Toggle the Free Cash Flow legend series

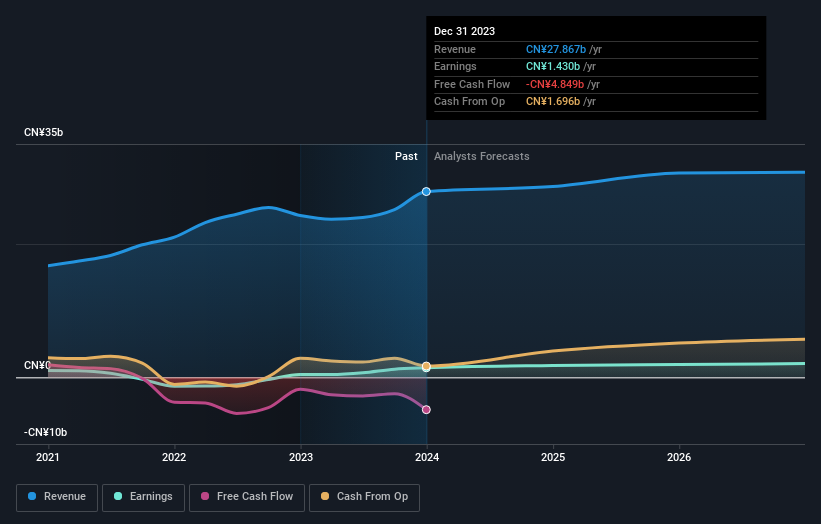point(247,497)
